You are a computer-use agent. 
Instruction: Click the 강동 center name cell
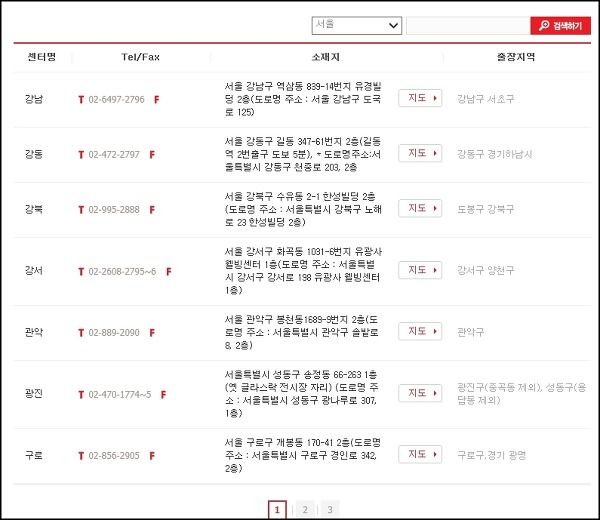34,154
